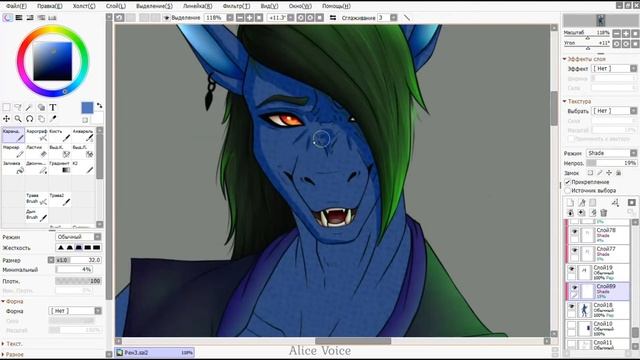Screen dimensions: 640x360
Task: Select the Трава Brush preset
Action: coord(36,199)
